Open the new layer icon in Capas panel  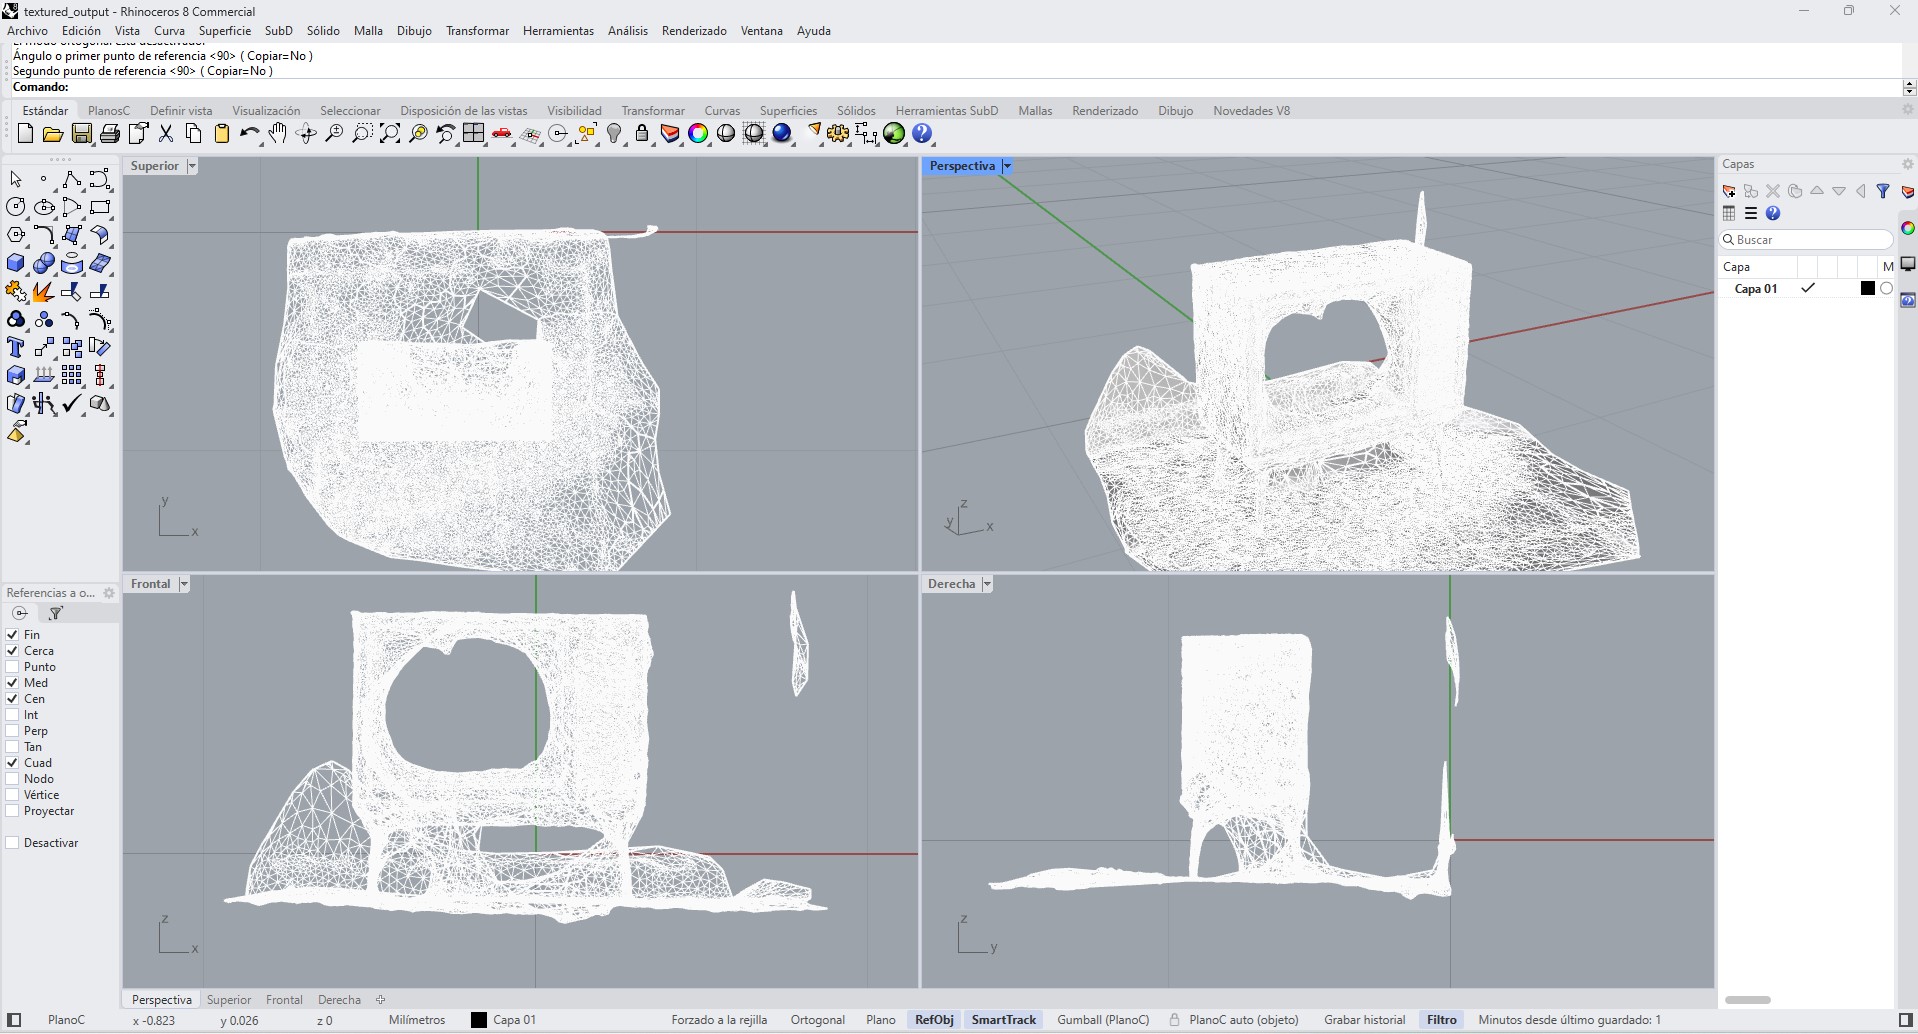tap(1729, 191)
